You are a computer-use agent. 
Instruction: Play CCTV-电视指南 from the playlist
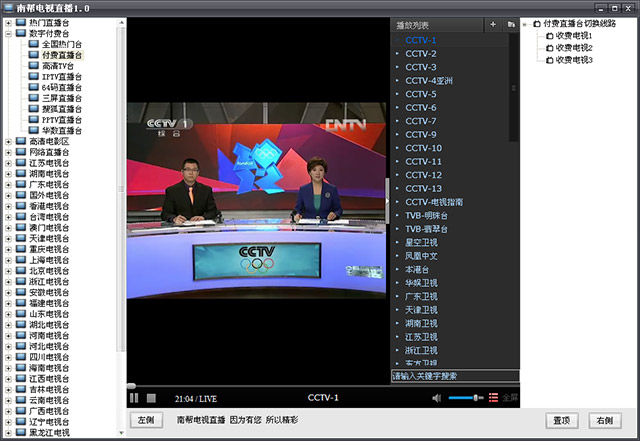(x=434, y=202)
